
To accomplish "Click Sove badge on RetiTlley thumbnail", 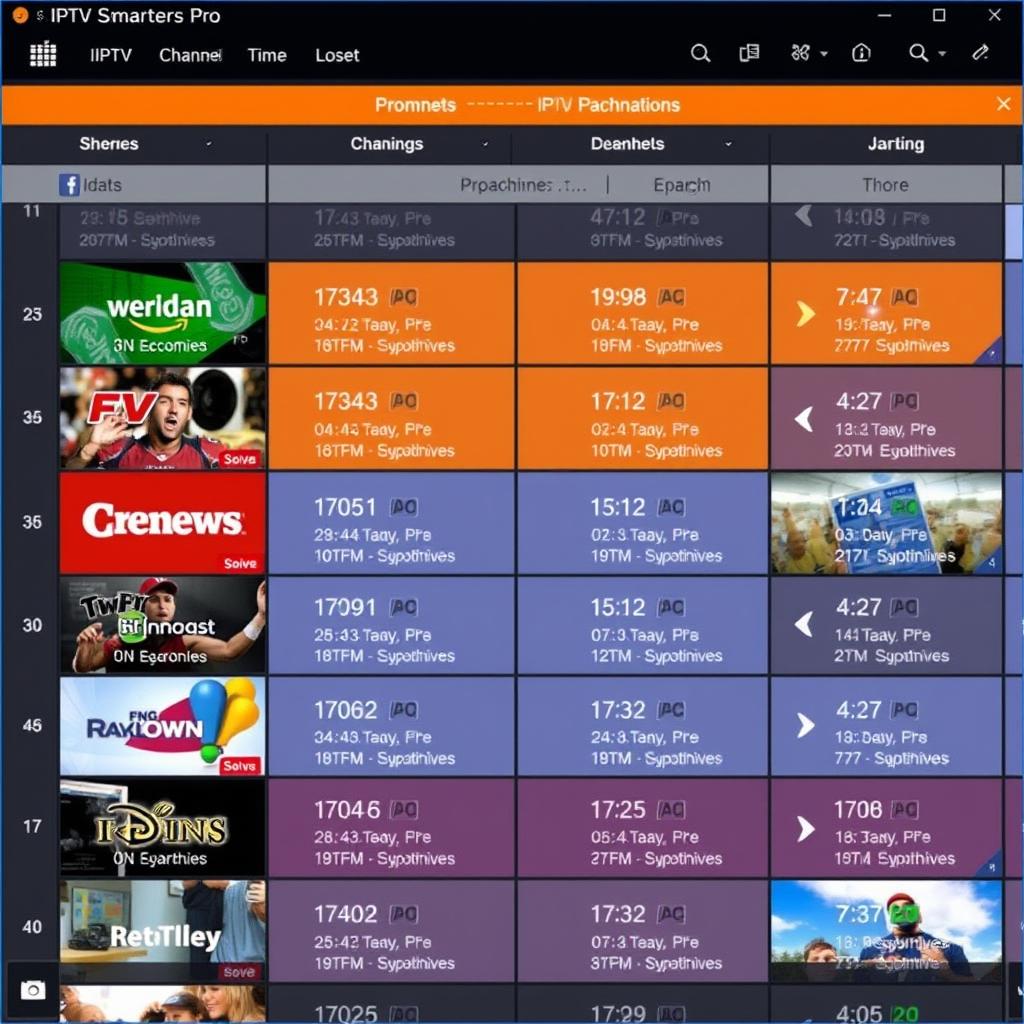I will click(x=239, y=972).
